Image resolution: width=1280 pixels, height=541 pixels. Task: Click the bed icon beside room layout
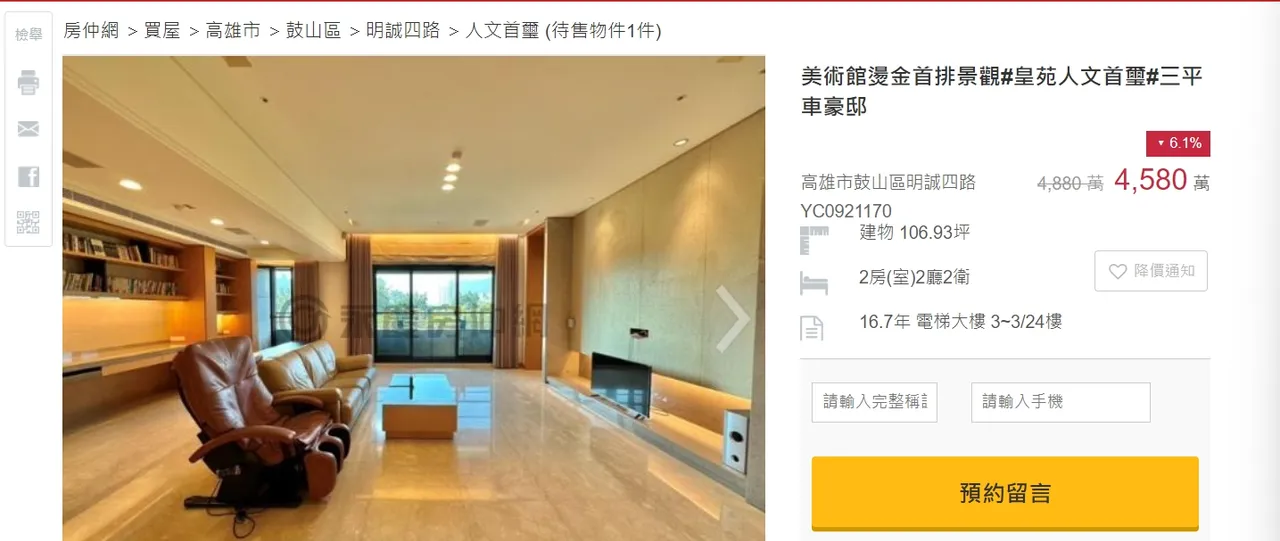tap(814, 284)
